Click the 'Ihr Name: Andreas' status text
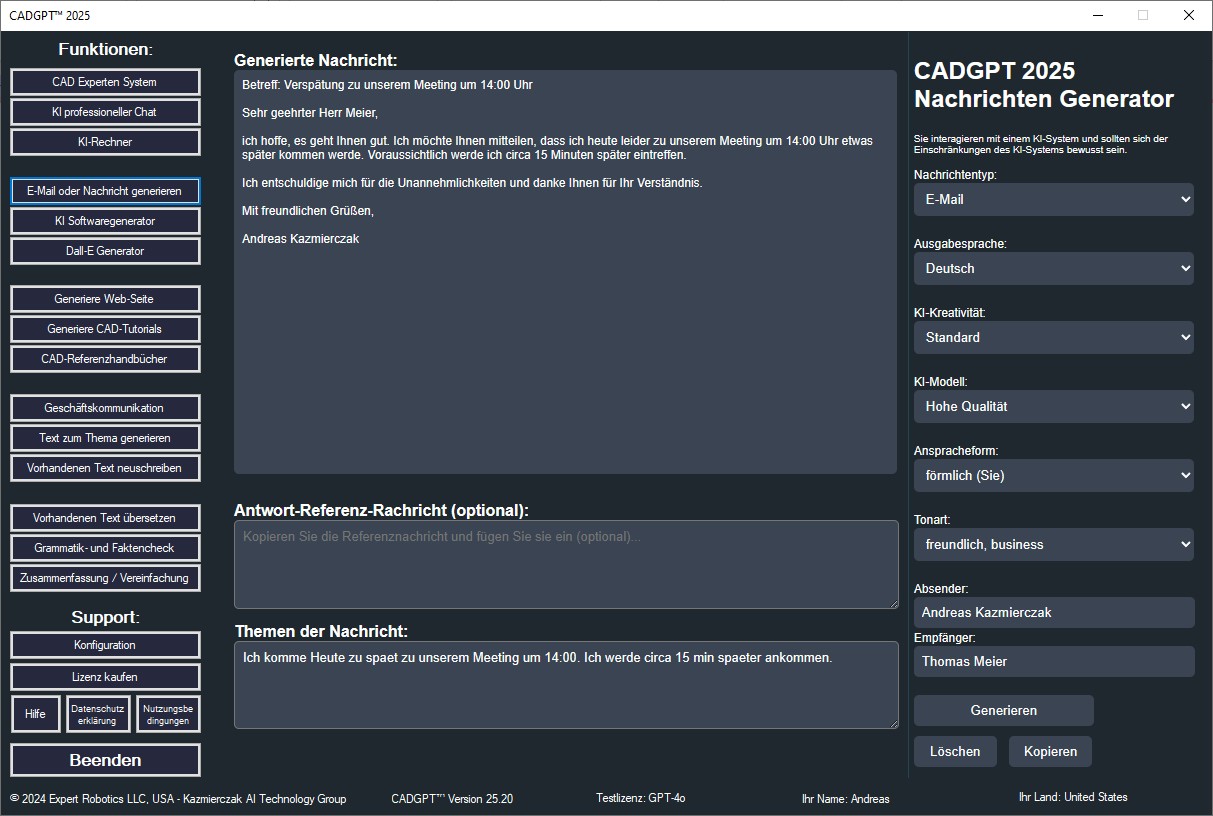This screenshot has width=1213, height=816. click(x=845, y=799)
